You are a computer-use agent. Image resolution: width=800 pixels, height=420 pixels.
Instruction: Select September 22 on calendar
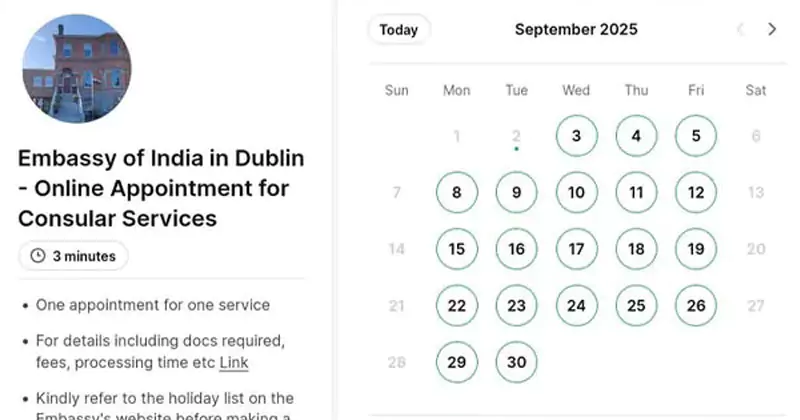[x=457, y=306]
